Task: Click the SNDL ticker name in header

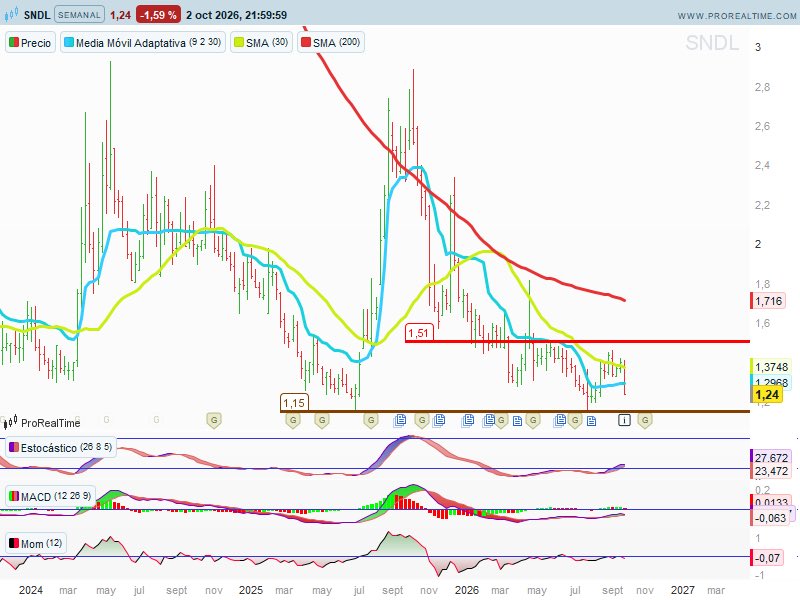Action: point(37,15)
